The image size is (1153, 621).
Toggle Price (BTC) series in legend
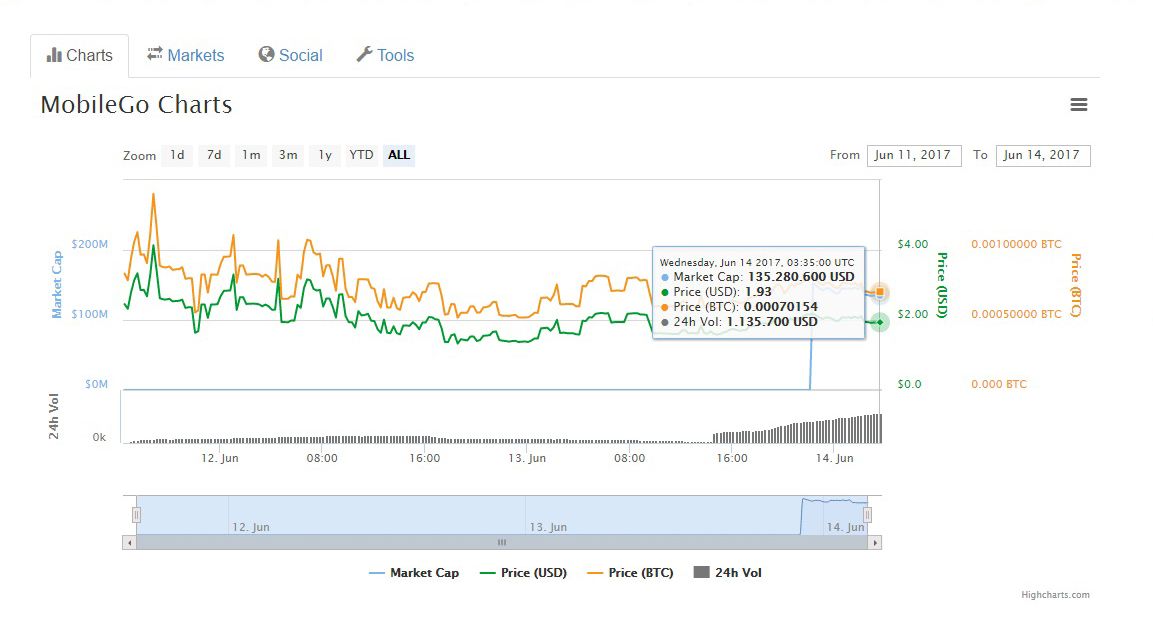tap(630, 572)
